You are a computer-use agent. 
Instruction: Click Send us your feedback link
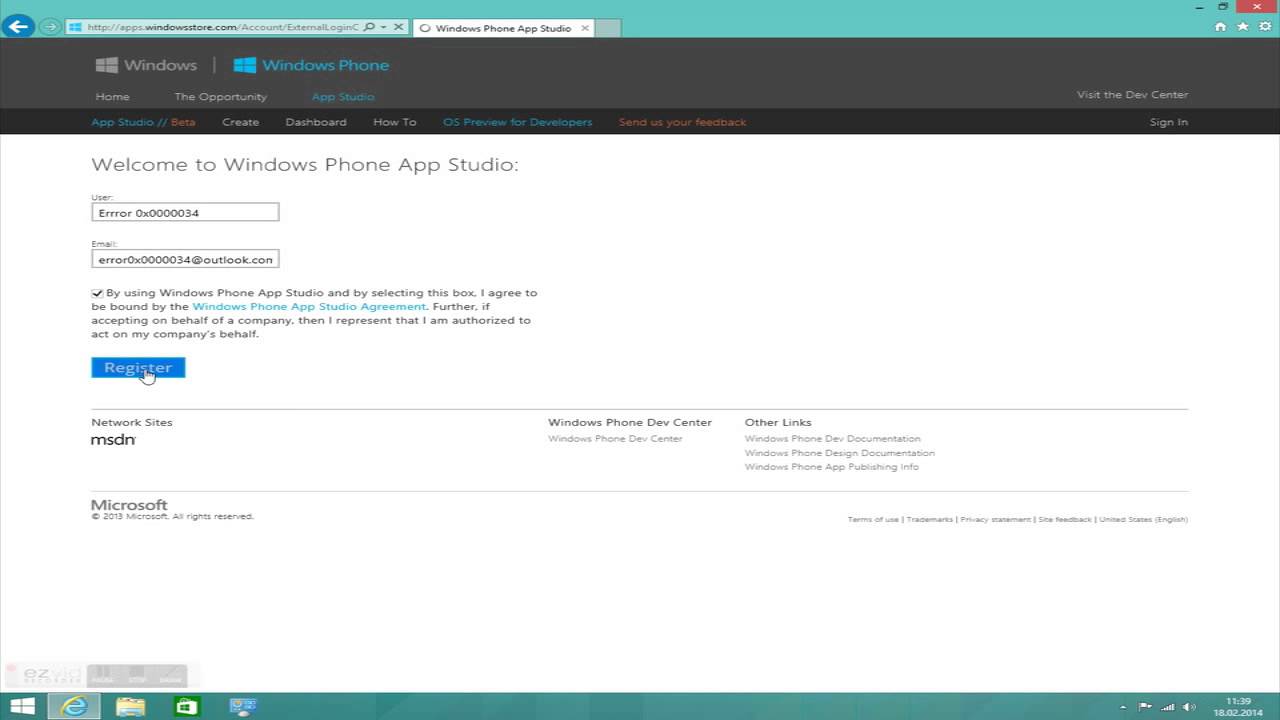pos(682,122)
